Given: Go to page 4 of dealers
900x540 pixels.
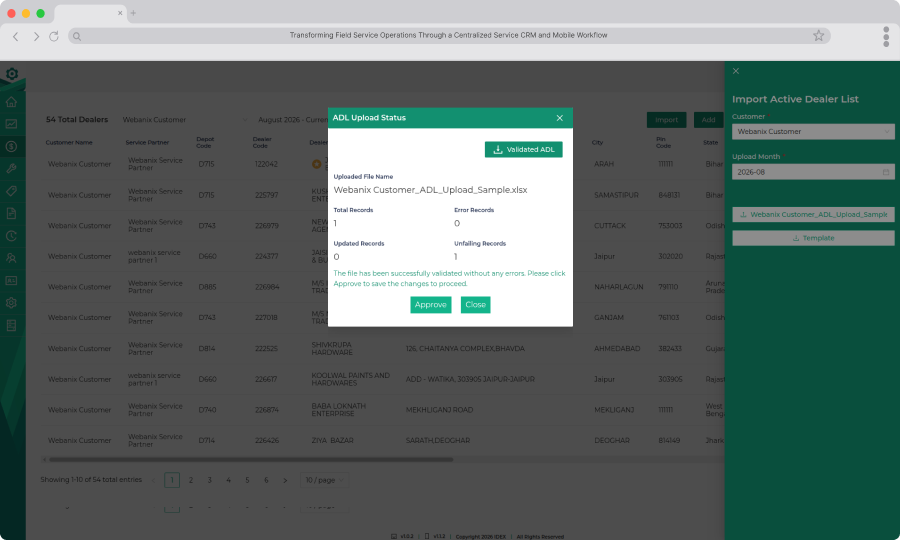Looking at the screenshot, I should tap(228, 480).
